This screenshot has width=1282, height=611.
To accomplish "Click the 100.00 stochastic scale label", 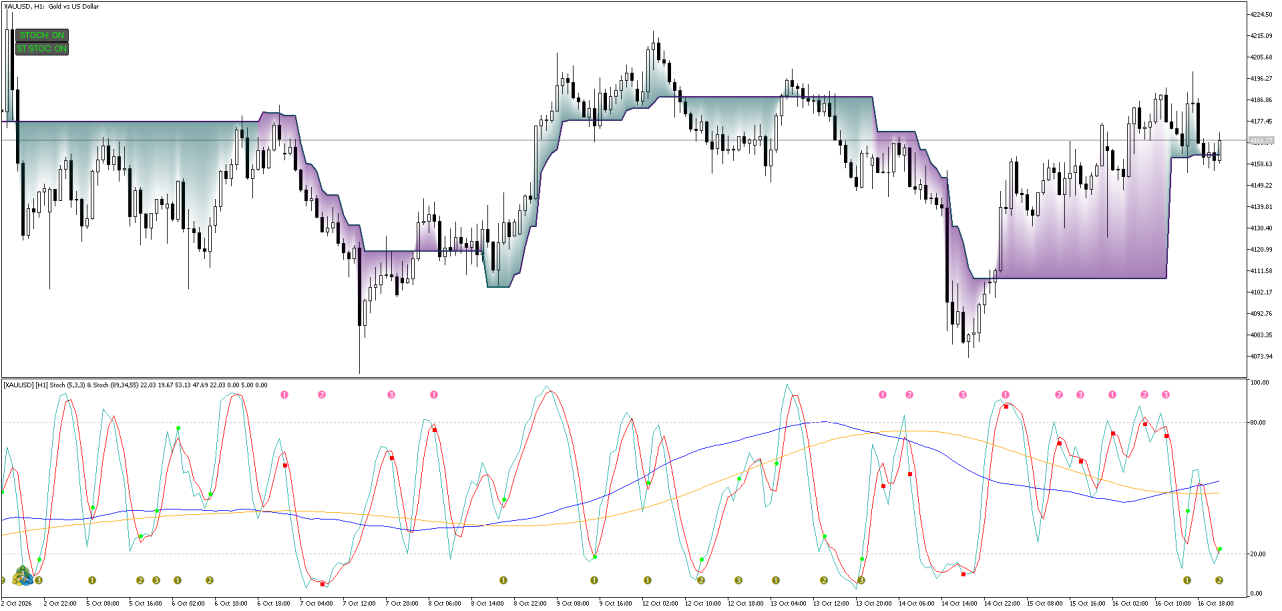I will 1259,383.
